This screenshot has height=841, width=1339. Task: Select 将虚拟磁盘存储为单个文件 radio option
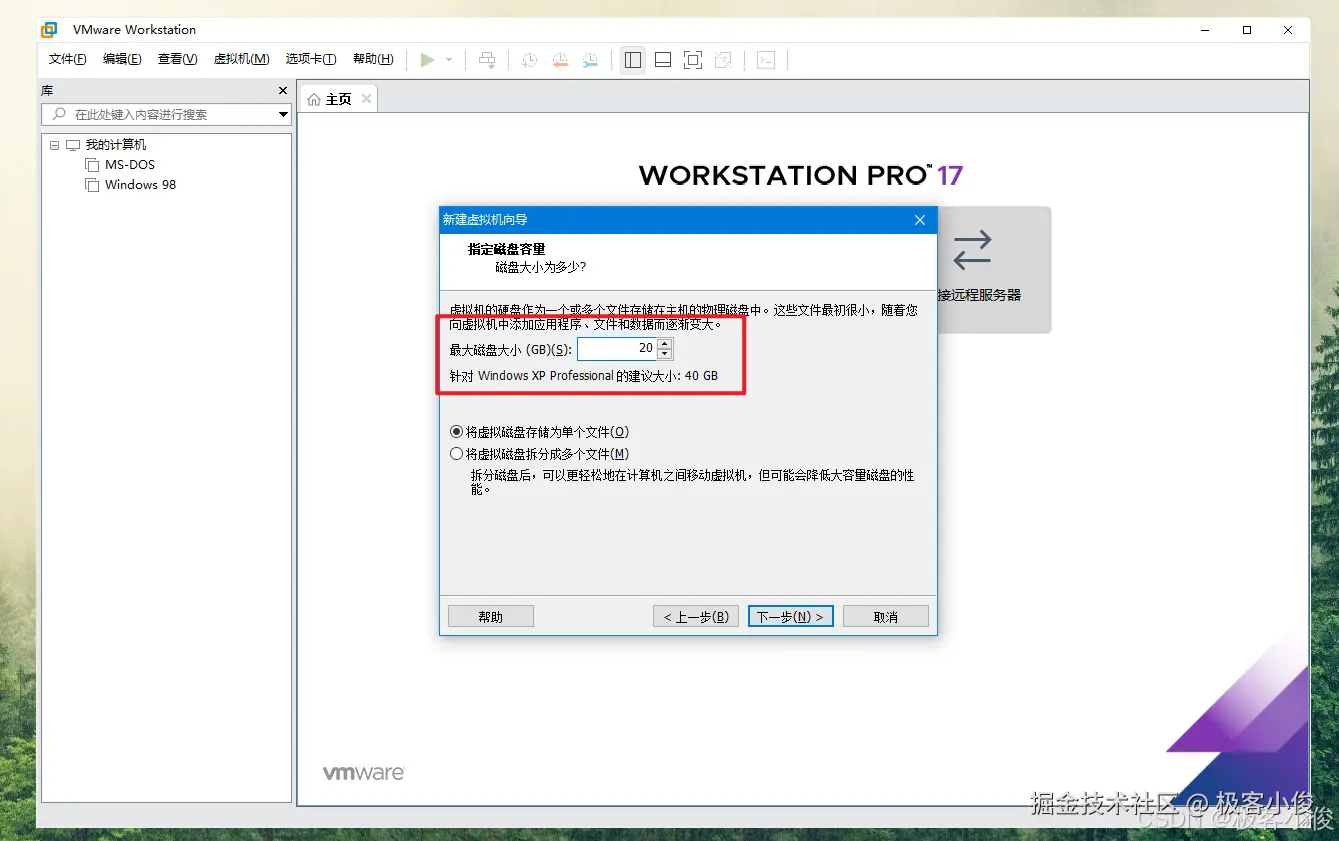click(x=540, y=432)
